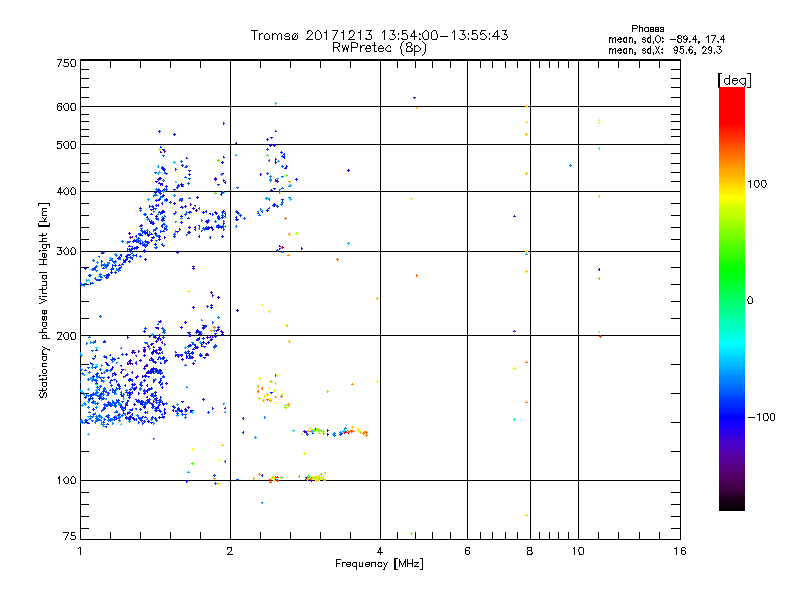The width and height of the screenshot is (800, 600).
Task: Click the x-axis label '10'
Action: pyautogui.click(x=578, y=551)
